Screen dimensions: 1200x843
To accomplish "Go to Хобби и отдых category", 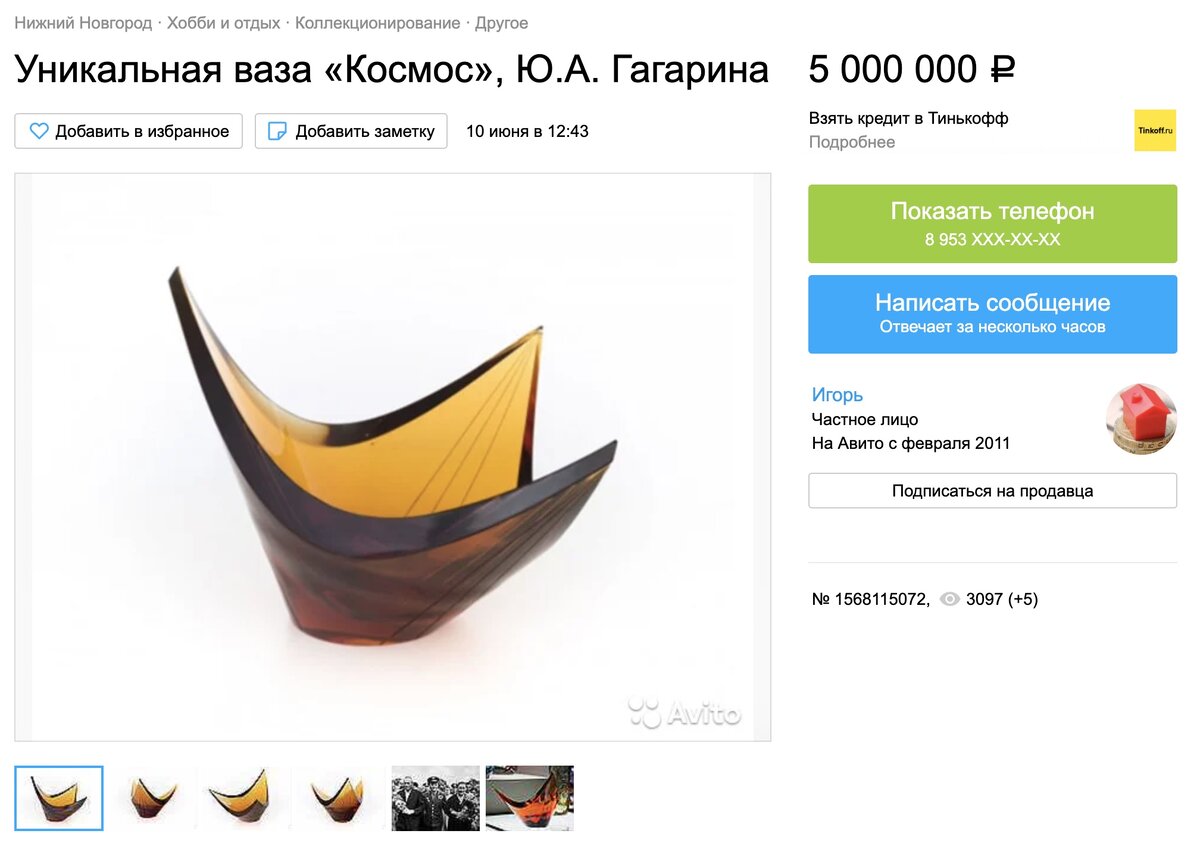I will point(224,22).
